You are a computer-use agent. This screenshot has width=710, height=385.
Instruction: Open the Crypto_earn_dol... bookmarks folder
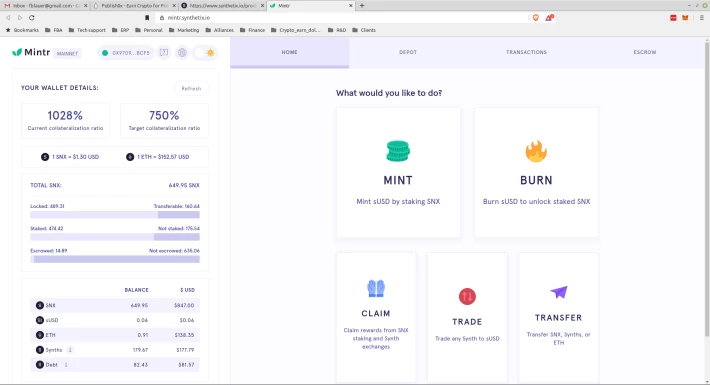tap(295, 30)
